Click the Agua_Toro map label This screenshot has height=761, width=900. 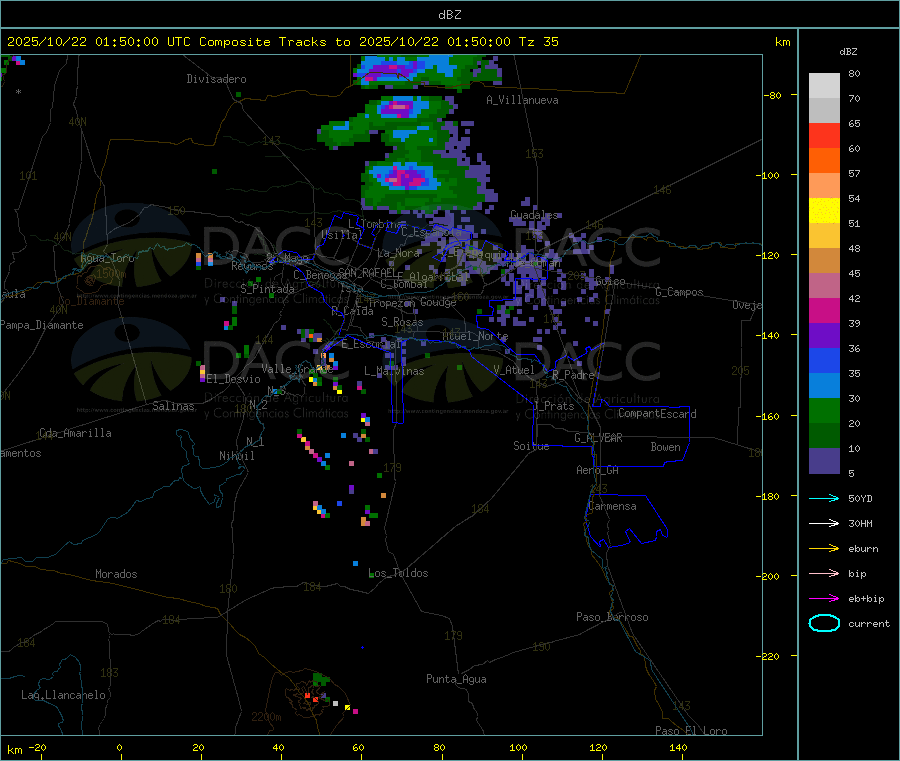coord(107,258)
